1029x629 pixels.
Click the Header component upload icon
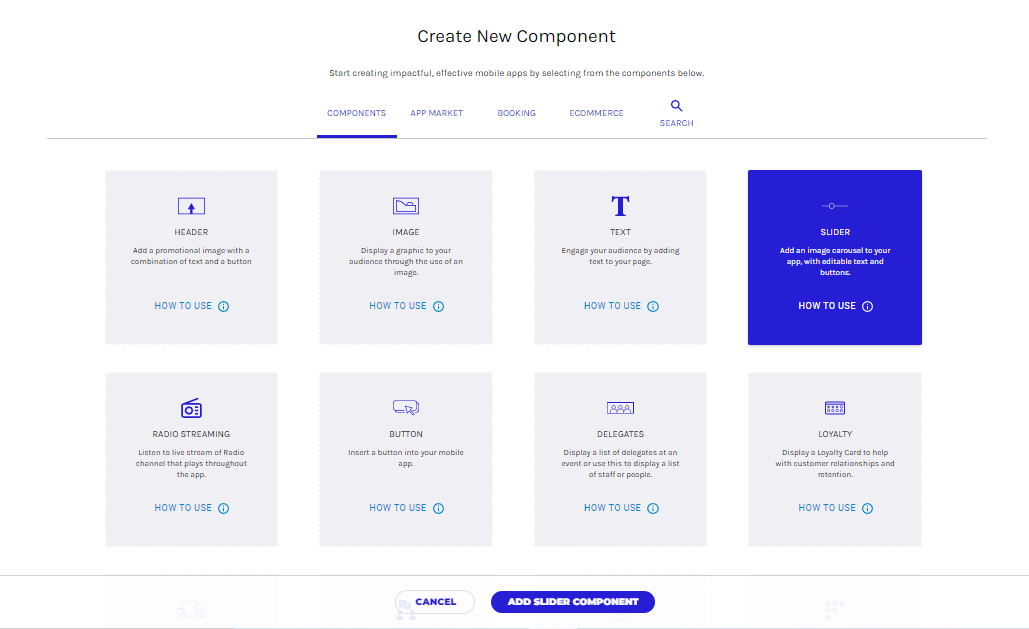[191, 206]
